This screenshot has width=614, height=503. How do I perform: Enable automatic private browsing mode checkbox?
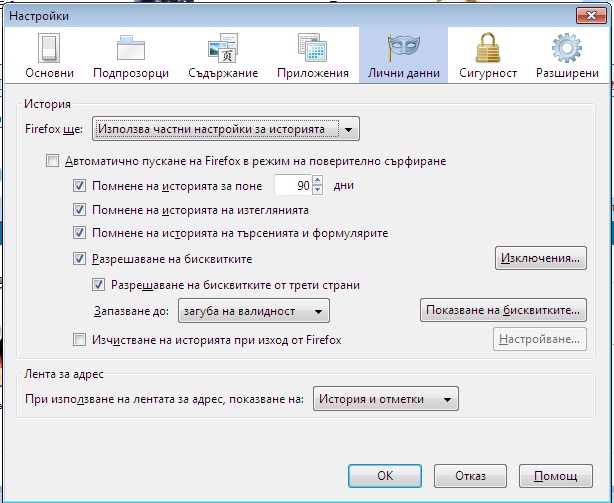[x=52, y=160]
